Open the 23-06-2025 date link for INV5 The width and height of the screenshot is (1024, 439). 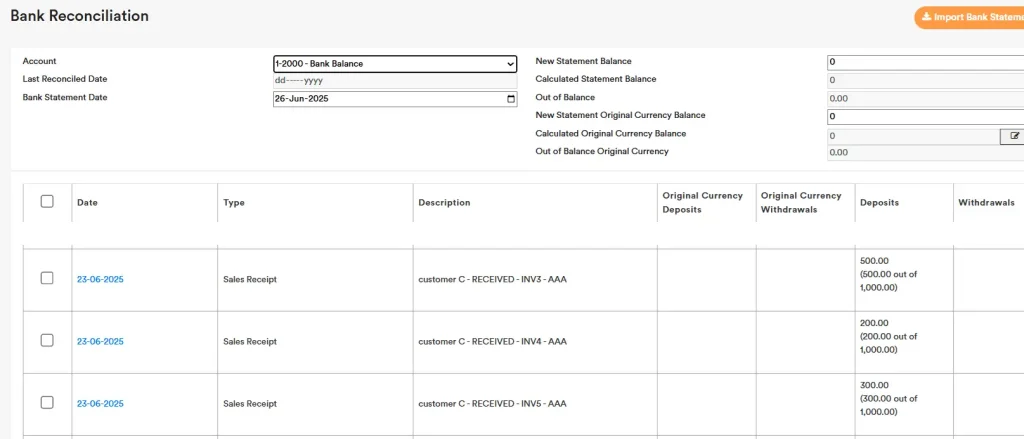[100, 404]
